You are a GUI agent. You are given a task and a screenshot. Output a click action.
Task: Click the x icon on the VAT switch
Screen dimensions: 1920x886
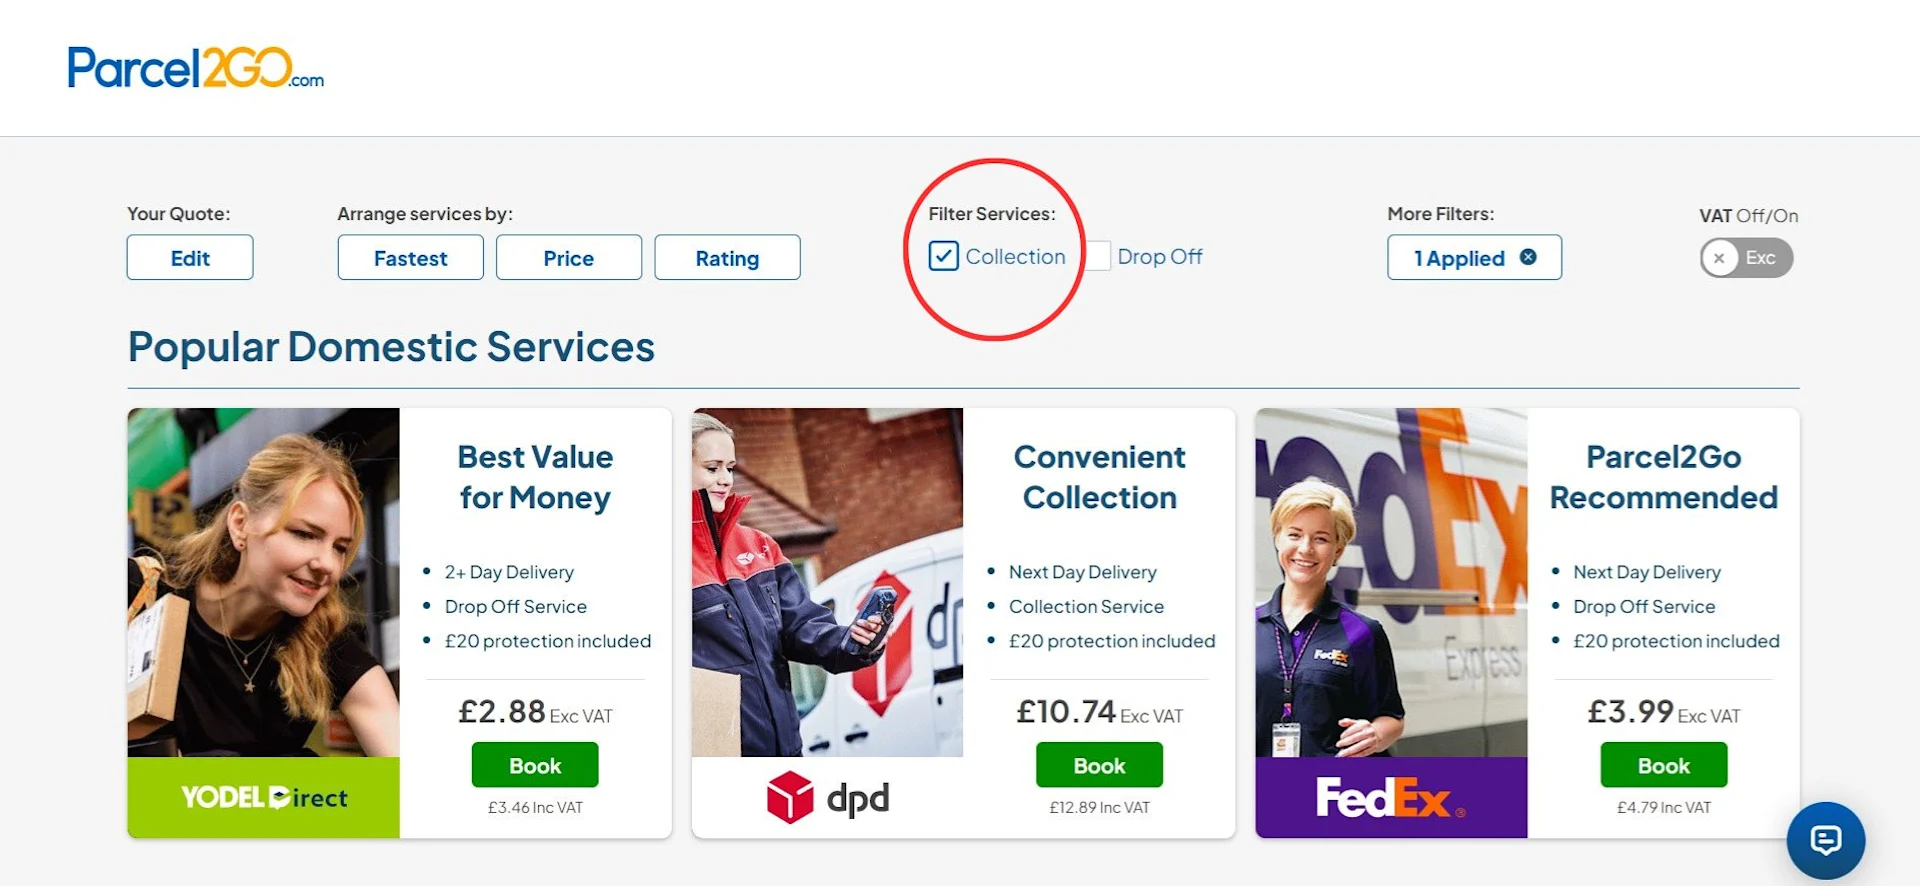(1720, 257)
